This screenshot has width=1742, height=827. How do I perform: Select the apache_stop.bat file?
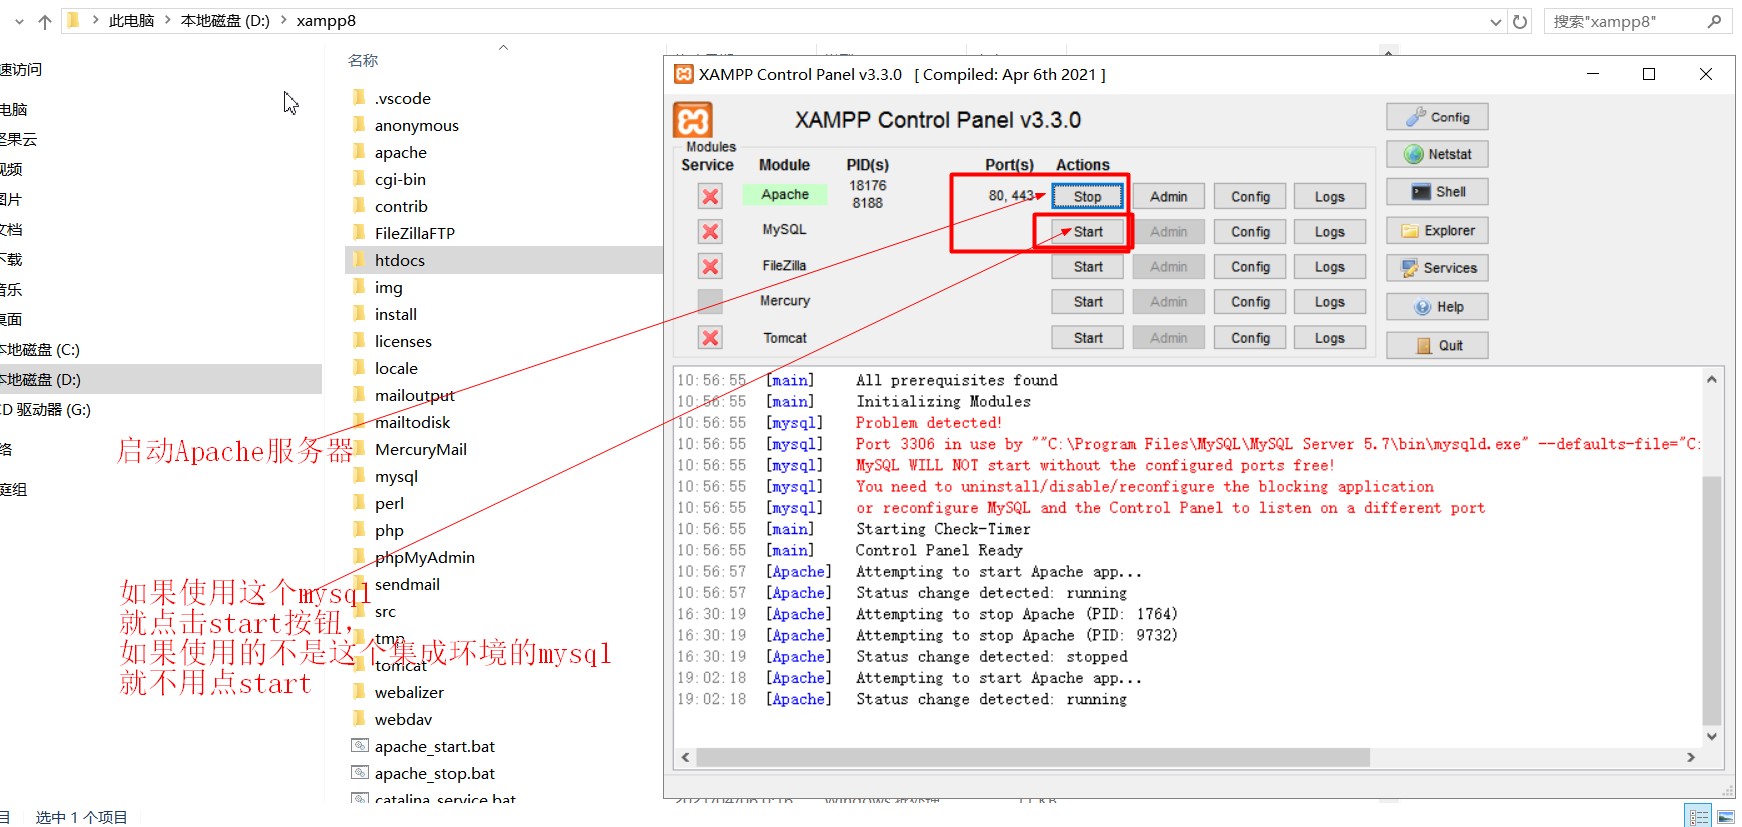click(435, 774)
